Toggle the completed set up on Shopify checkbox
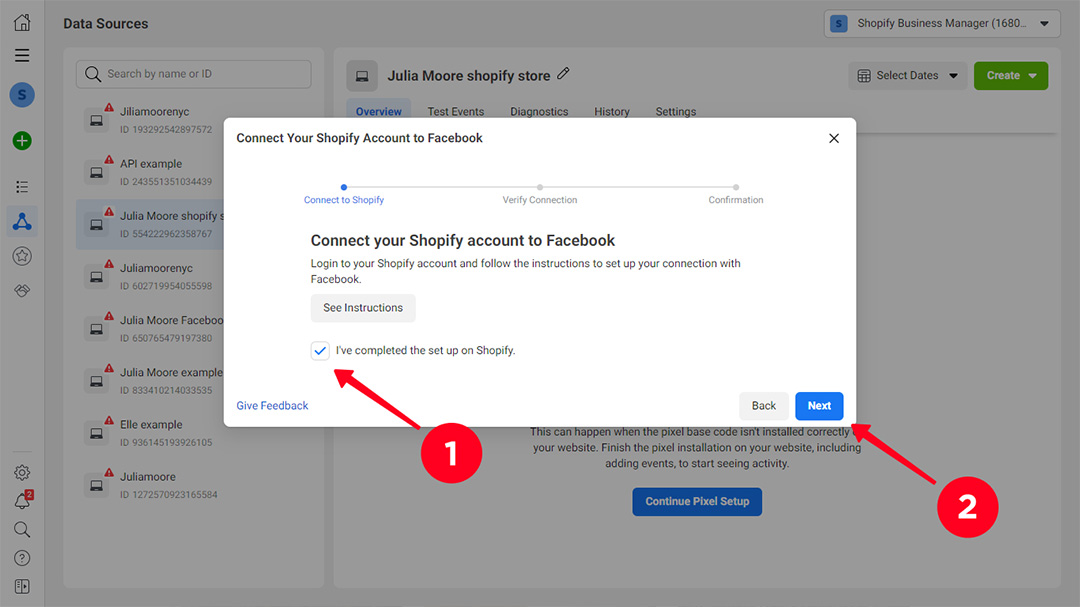The width and height of the screenshot is (1080, 607). (x=320, y=351)
